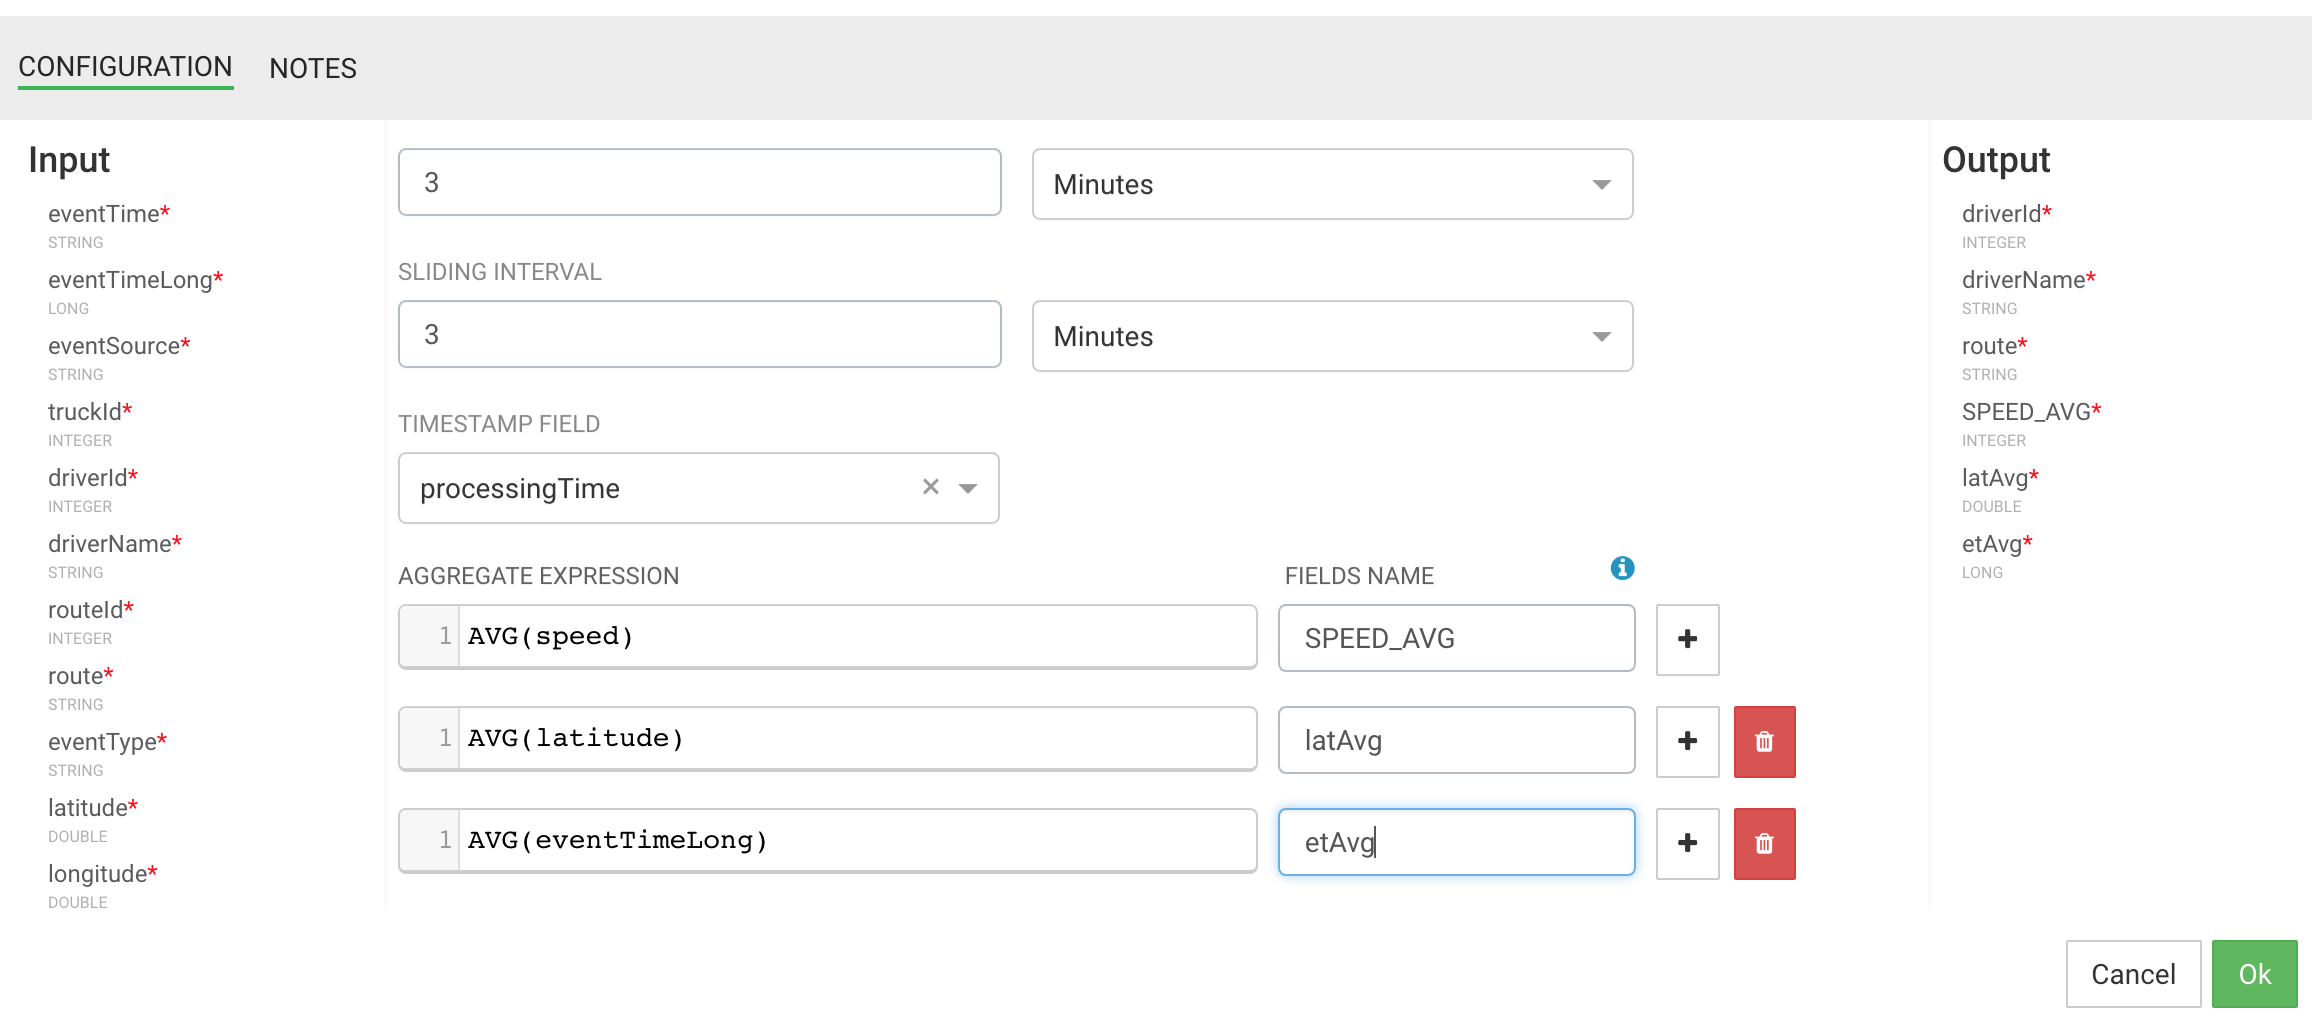Click the Output panel heading
Screen dimensions: 2312x1020
coord(1996,160)
